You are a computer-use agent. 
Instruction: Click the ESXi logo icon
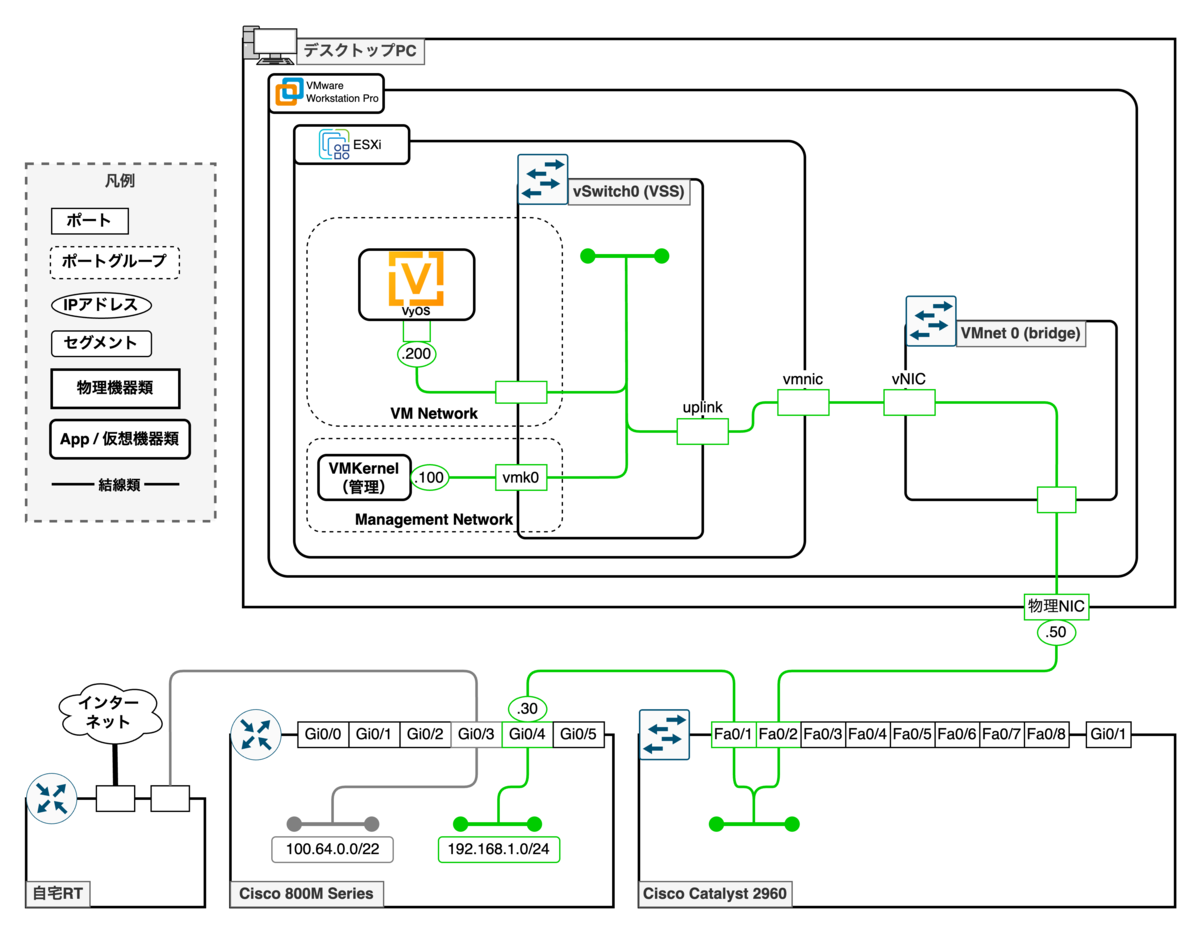(x=334, y=145)
